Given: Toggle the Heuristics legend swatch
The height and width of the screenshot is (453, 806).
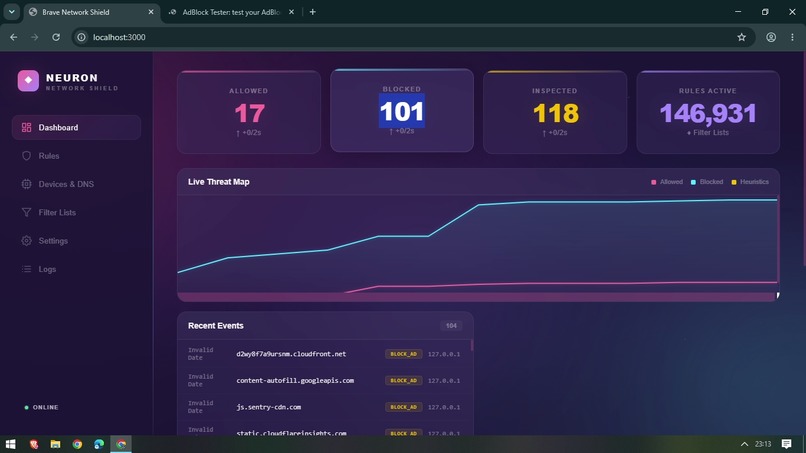Looking at the screenshot, I should pyautogui.click(x=734, y=182).
